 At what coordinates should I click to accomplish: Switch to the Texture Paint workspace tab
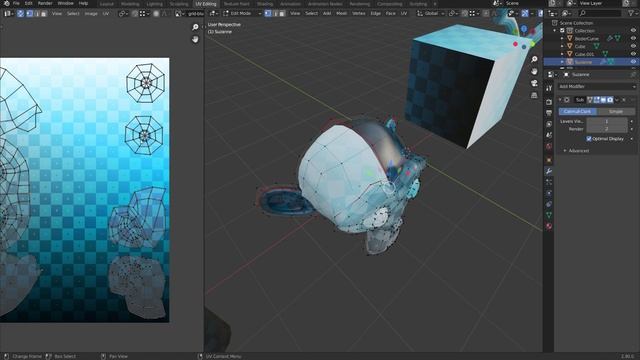236,4
